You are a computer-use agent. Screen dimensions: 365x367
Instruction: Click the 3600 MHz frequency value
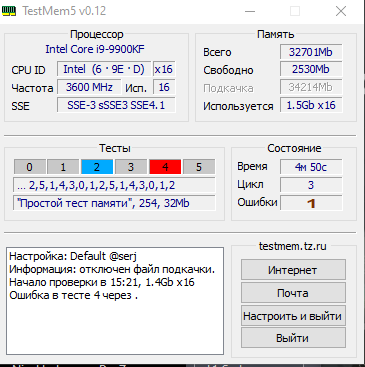click(x=89, y=87)
